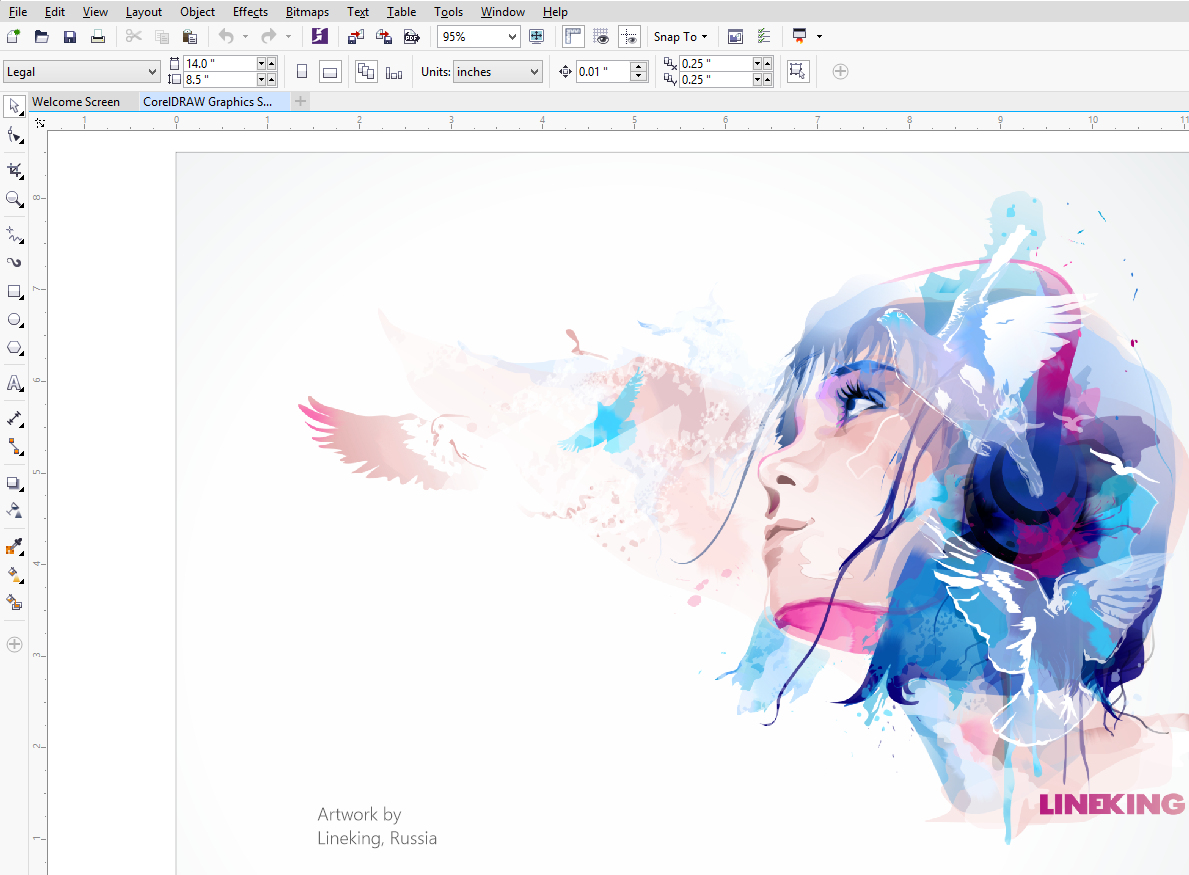Open the Welcome Screen icon in toolbar

735,36
